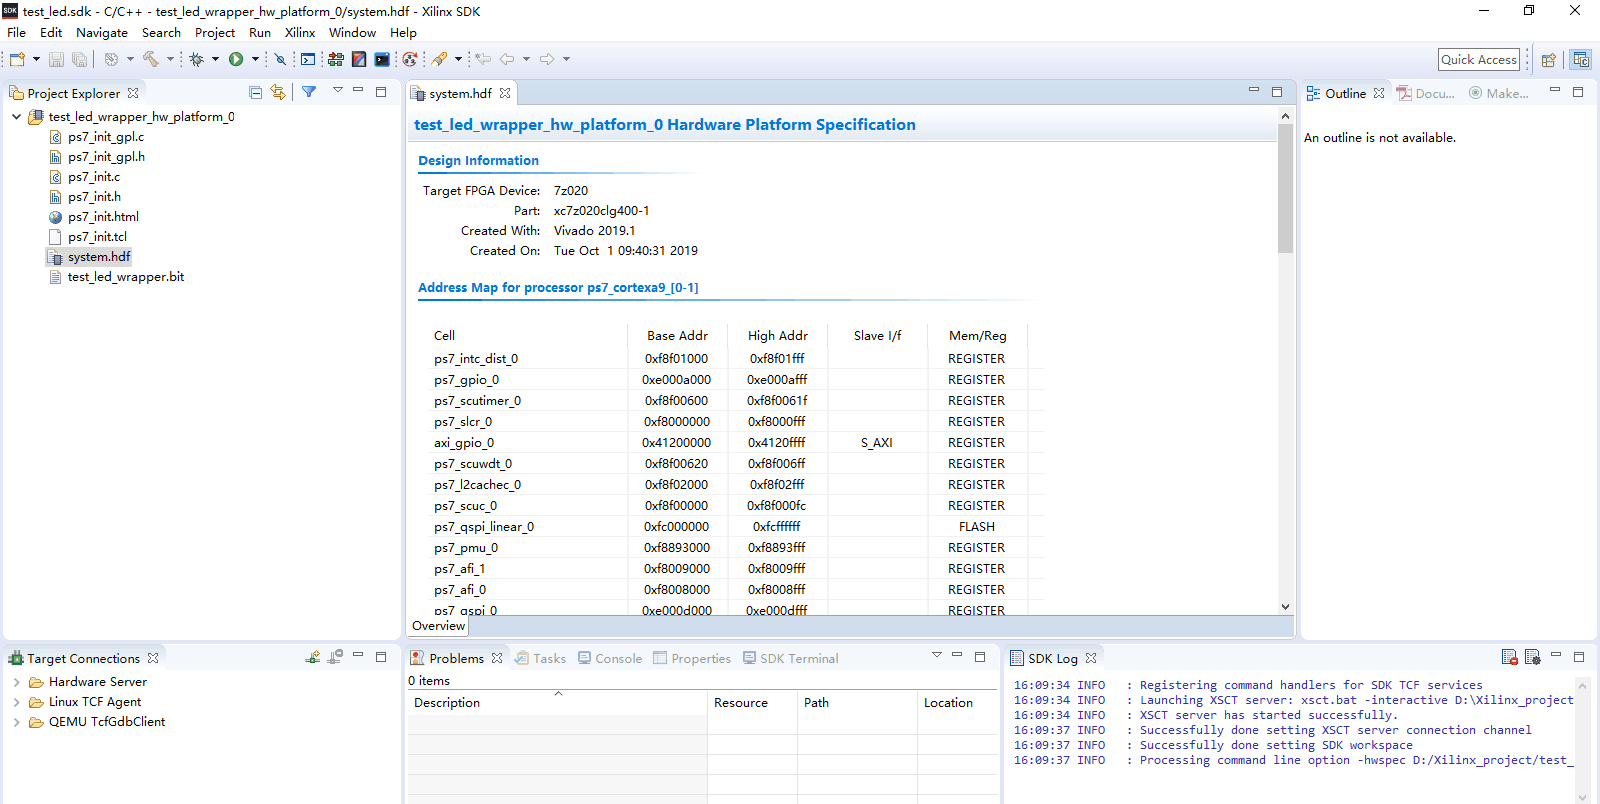Screen dimensions: 1600x804
Task: Open the New dropdown arrow
Action: tap(36, 59)
